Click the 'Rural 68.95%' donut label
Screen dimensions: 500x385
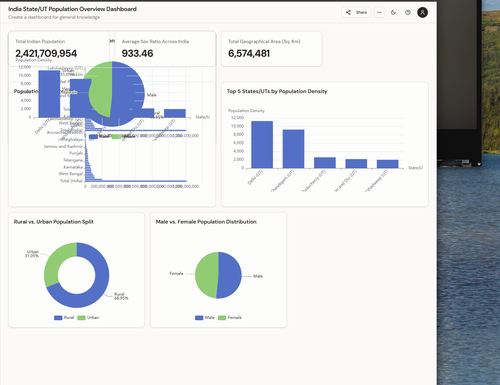point(121,296)
